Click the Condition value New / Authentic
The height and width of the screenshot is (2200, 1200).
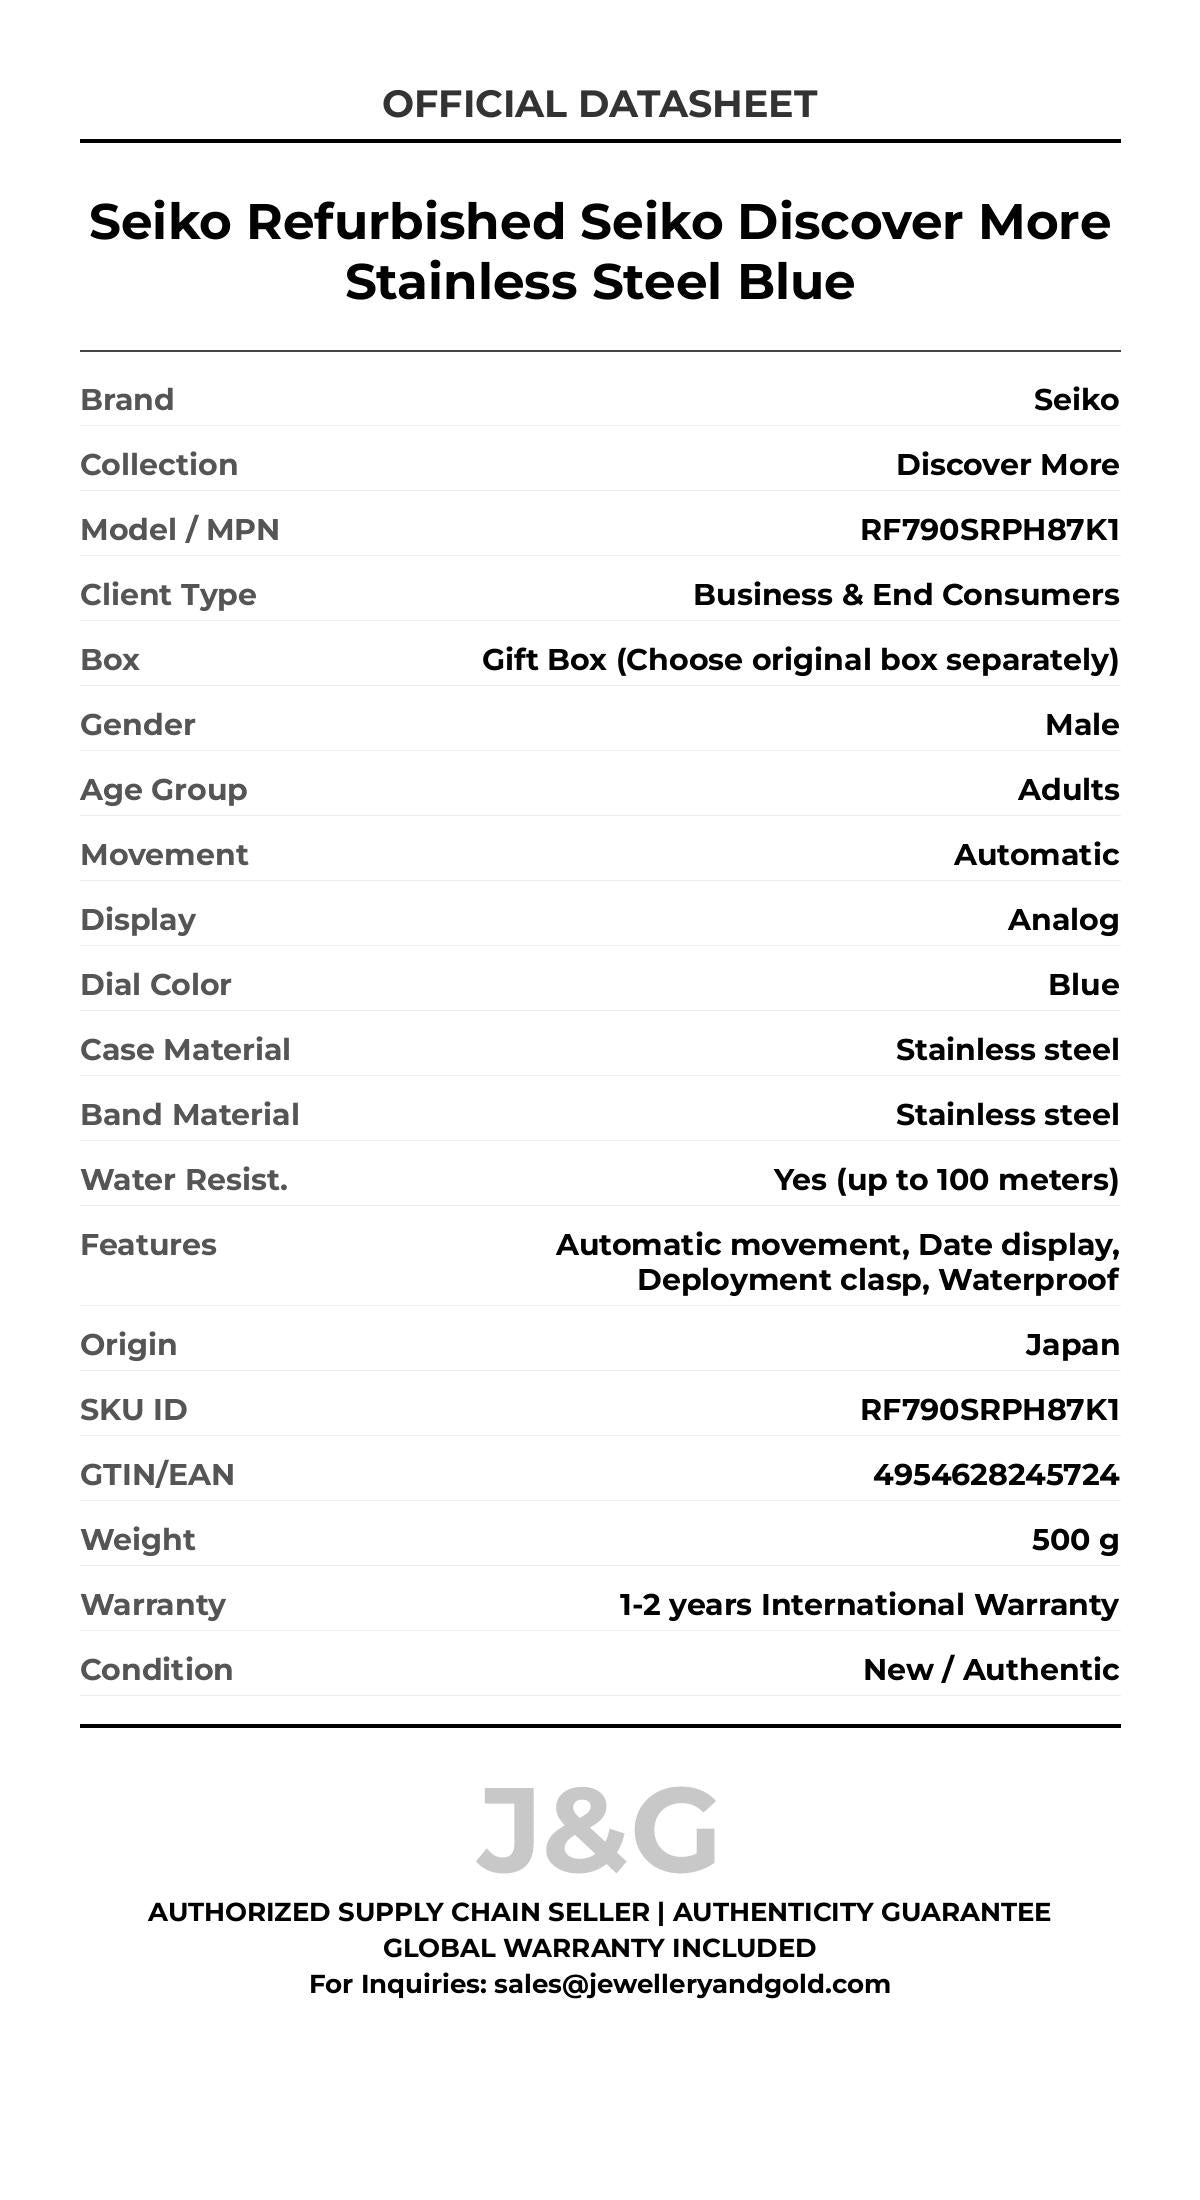coord(991,1670)
